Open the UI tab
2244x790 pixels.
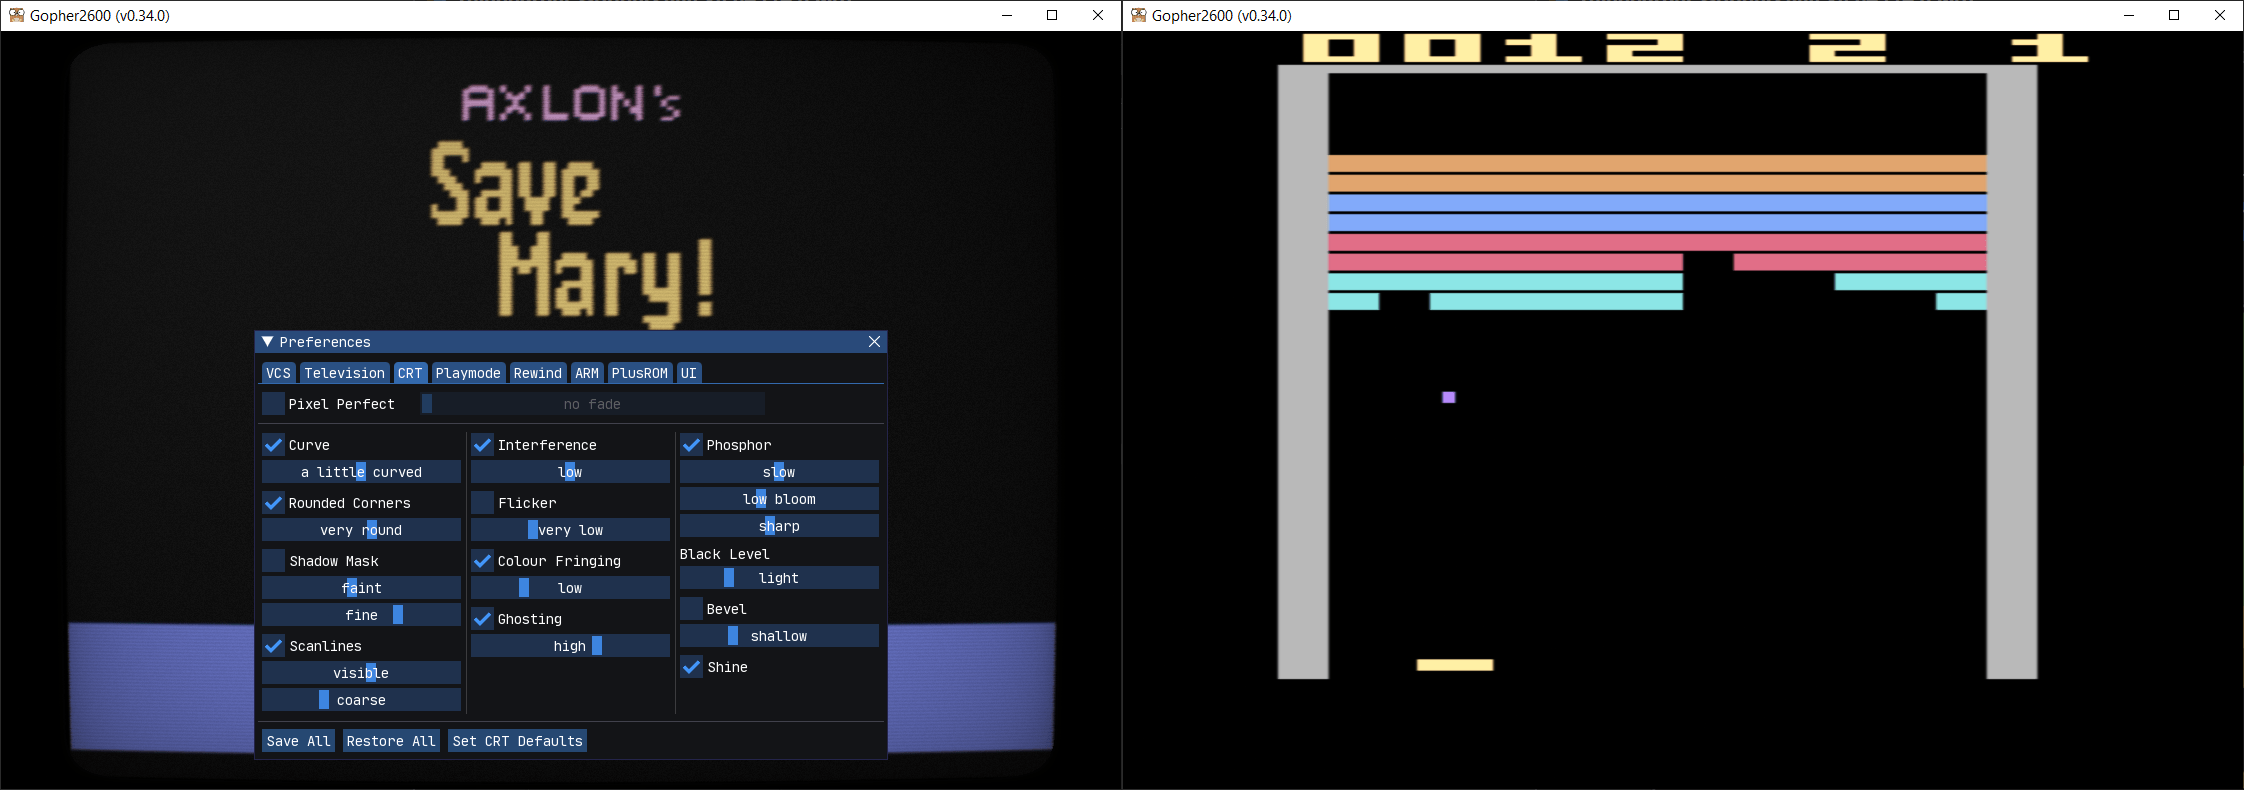point(689,373)
